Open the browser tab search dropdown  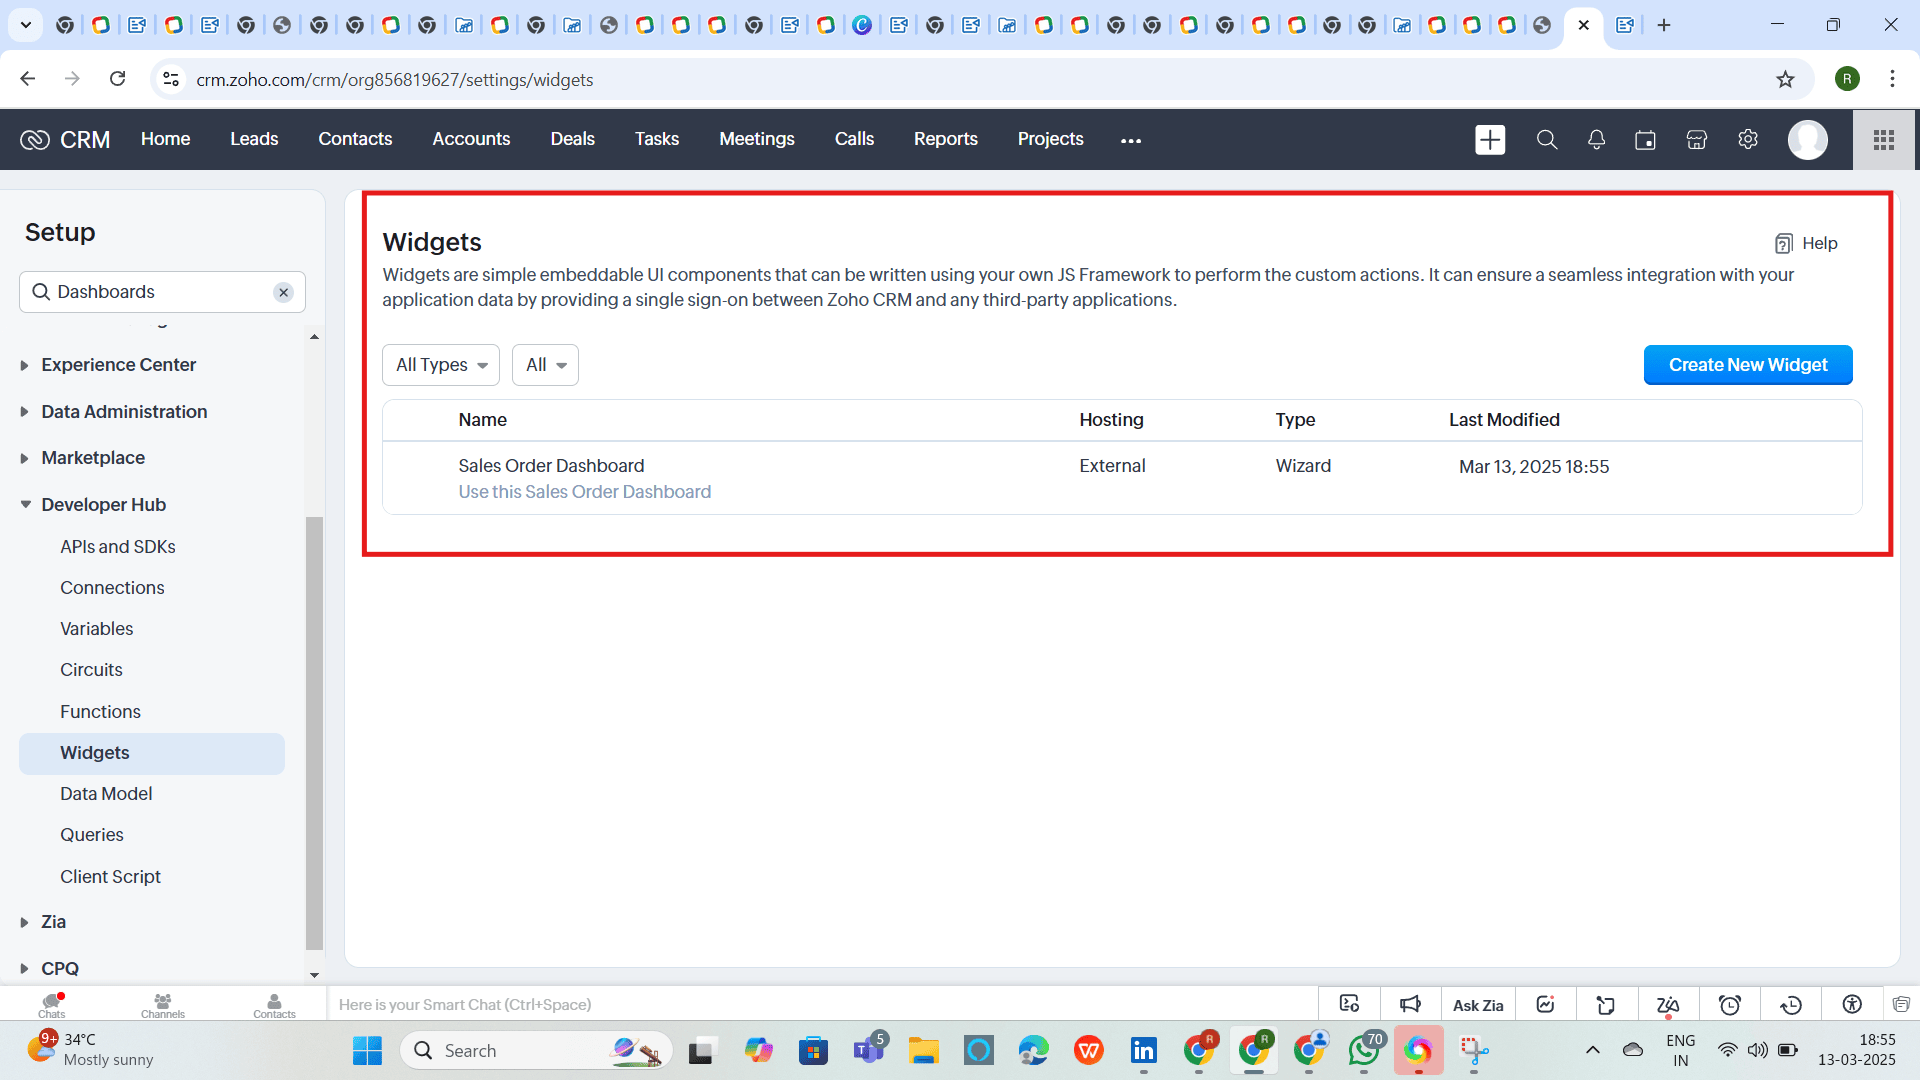[26, 25]
